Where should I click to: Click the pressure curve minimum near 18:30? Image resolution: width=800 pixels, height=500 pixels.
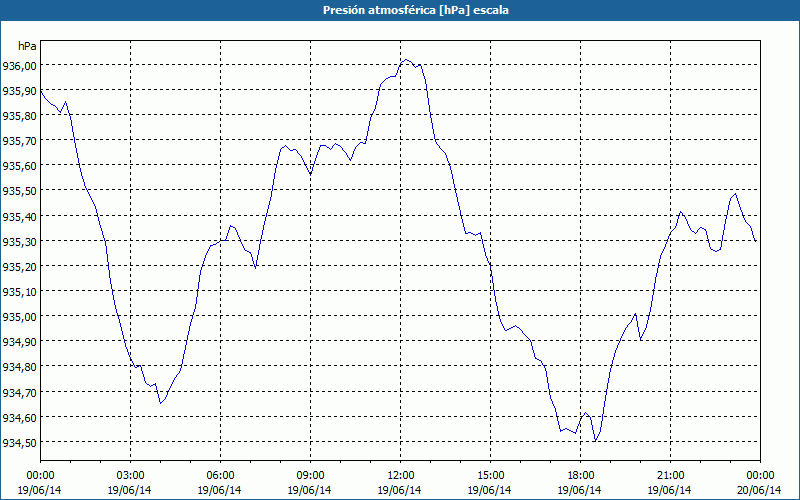[595, 441]
